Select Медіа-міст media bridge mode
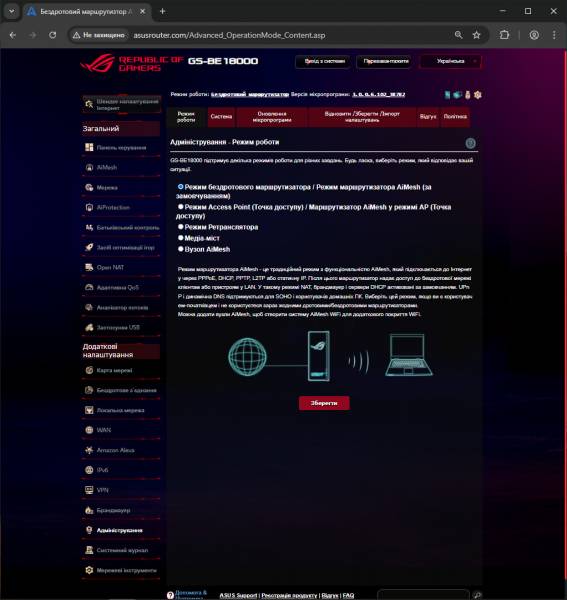This screenshot has height=600, width=567. [181, 238]
